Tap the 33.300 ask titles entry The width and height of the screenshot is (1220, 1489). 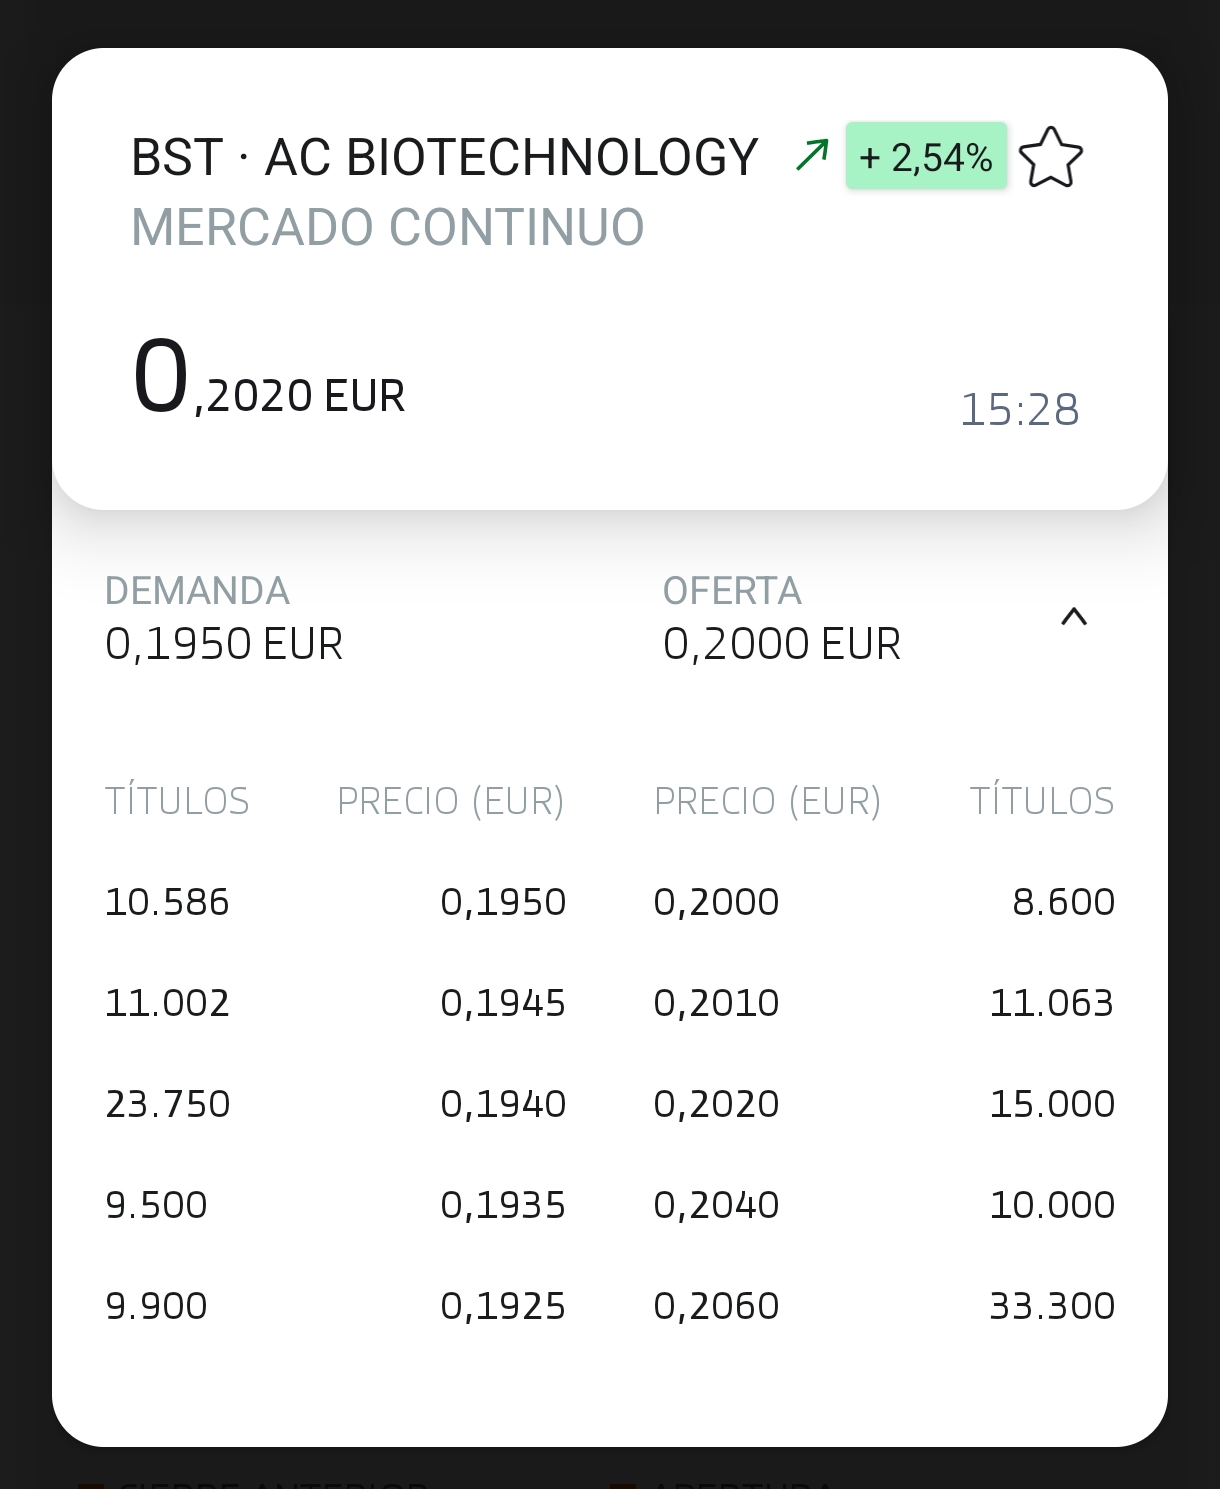click(1052, 1307)
